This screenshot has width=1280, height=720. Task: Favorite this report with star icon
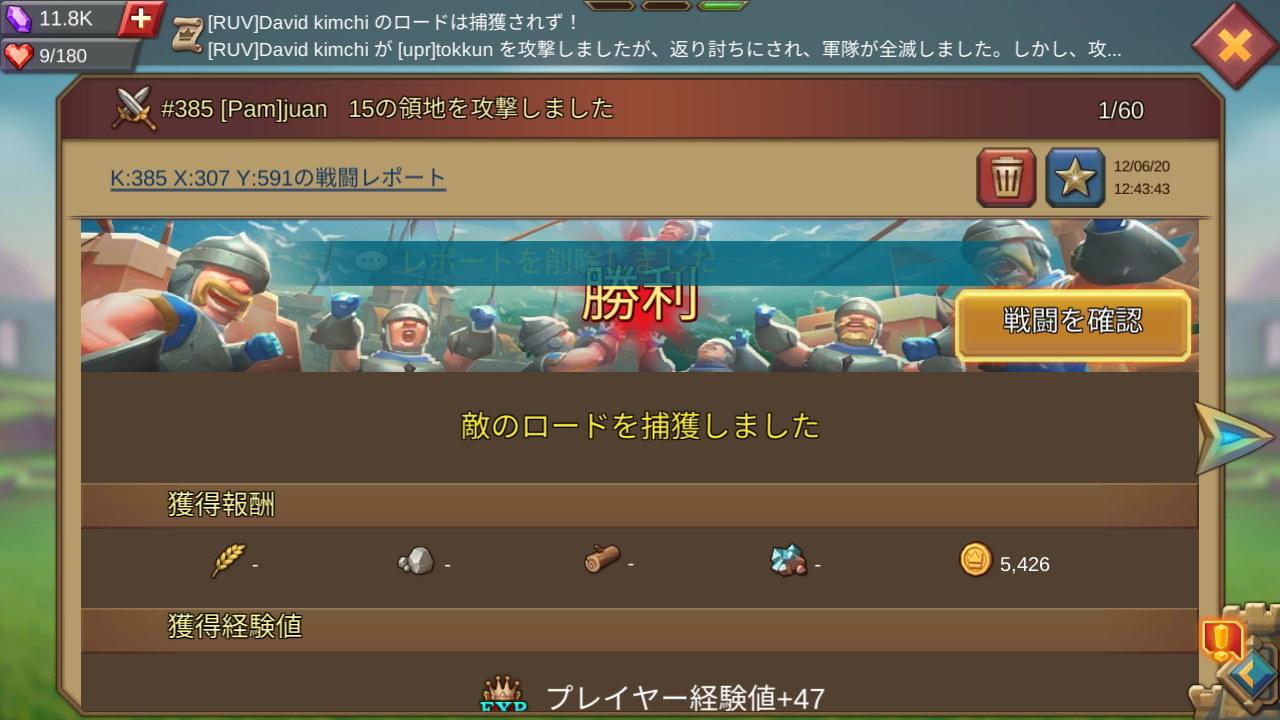1075,178
